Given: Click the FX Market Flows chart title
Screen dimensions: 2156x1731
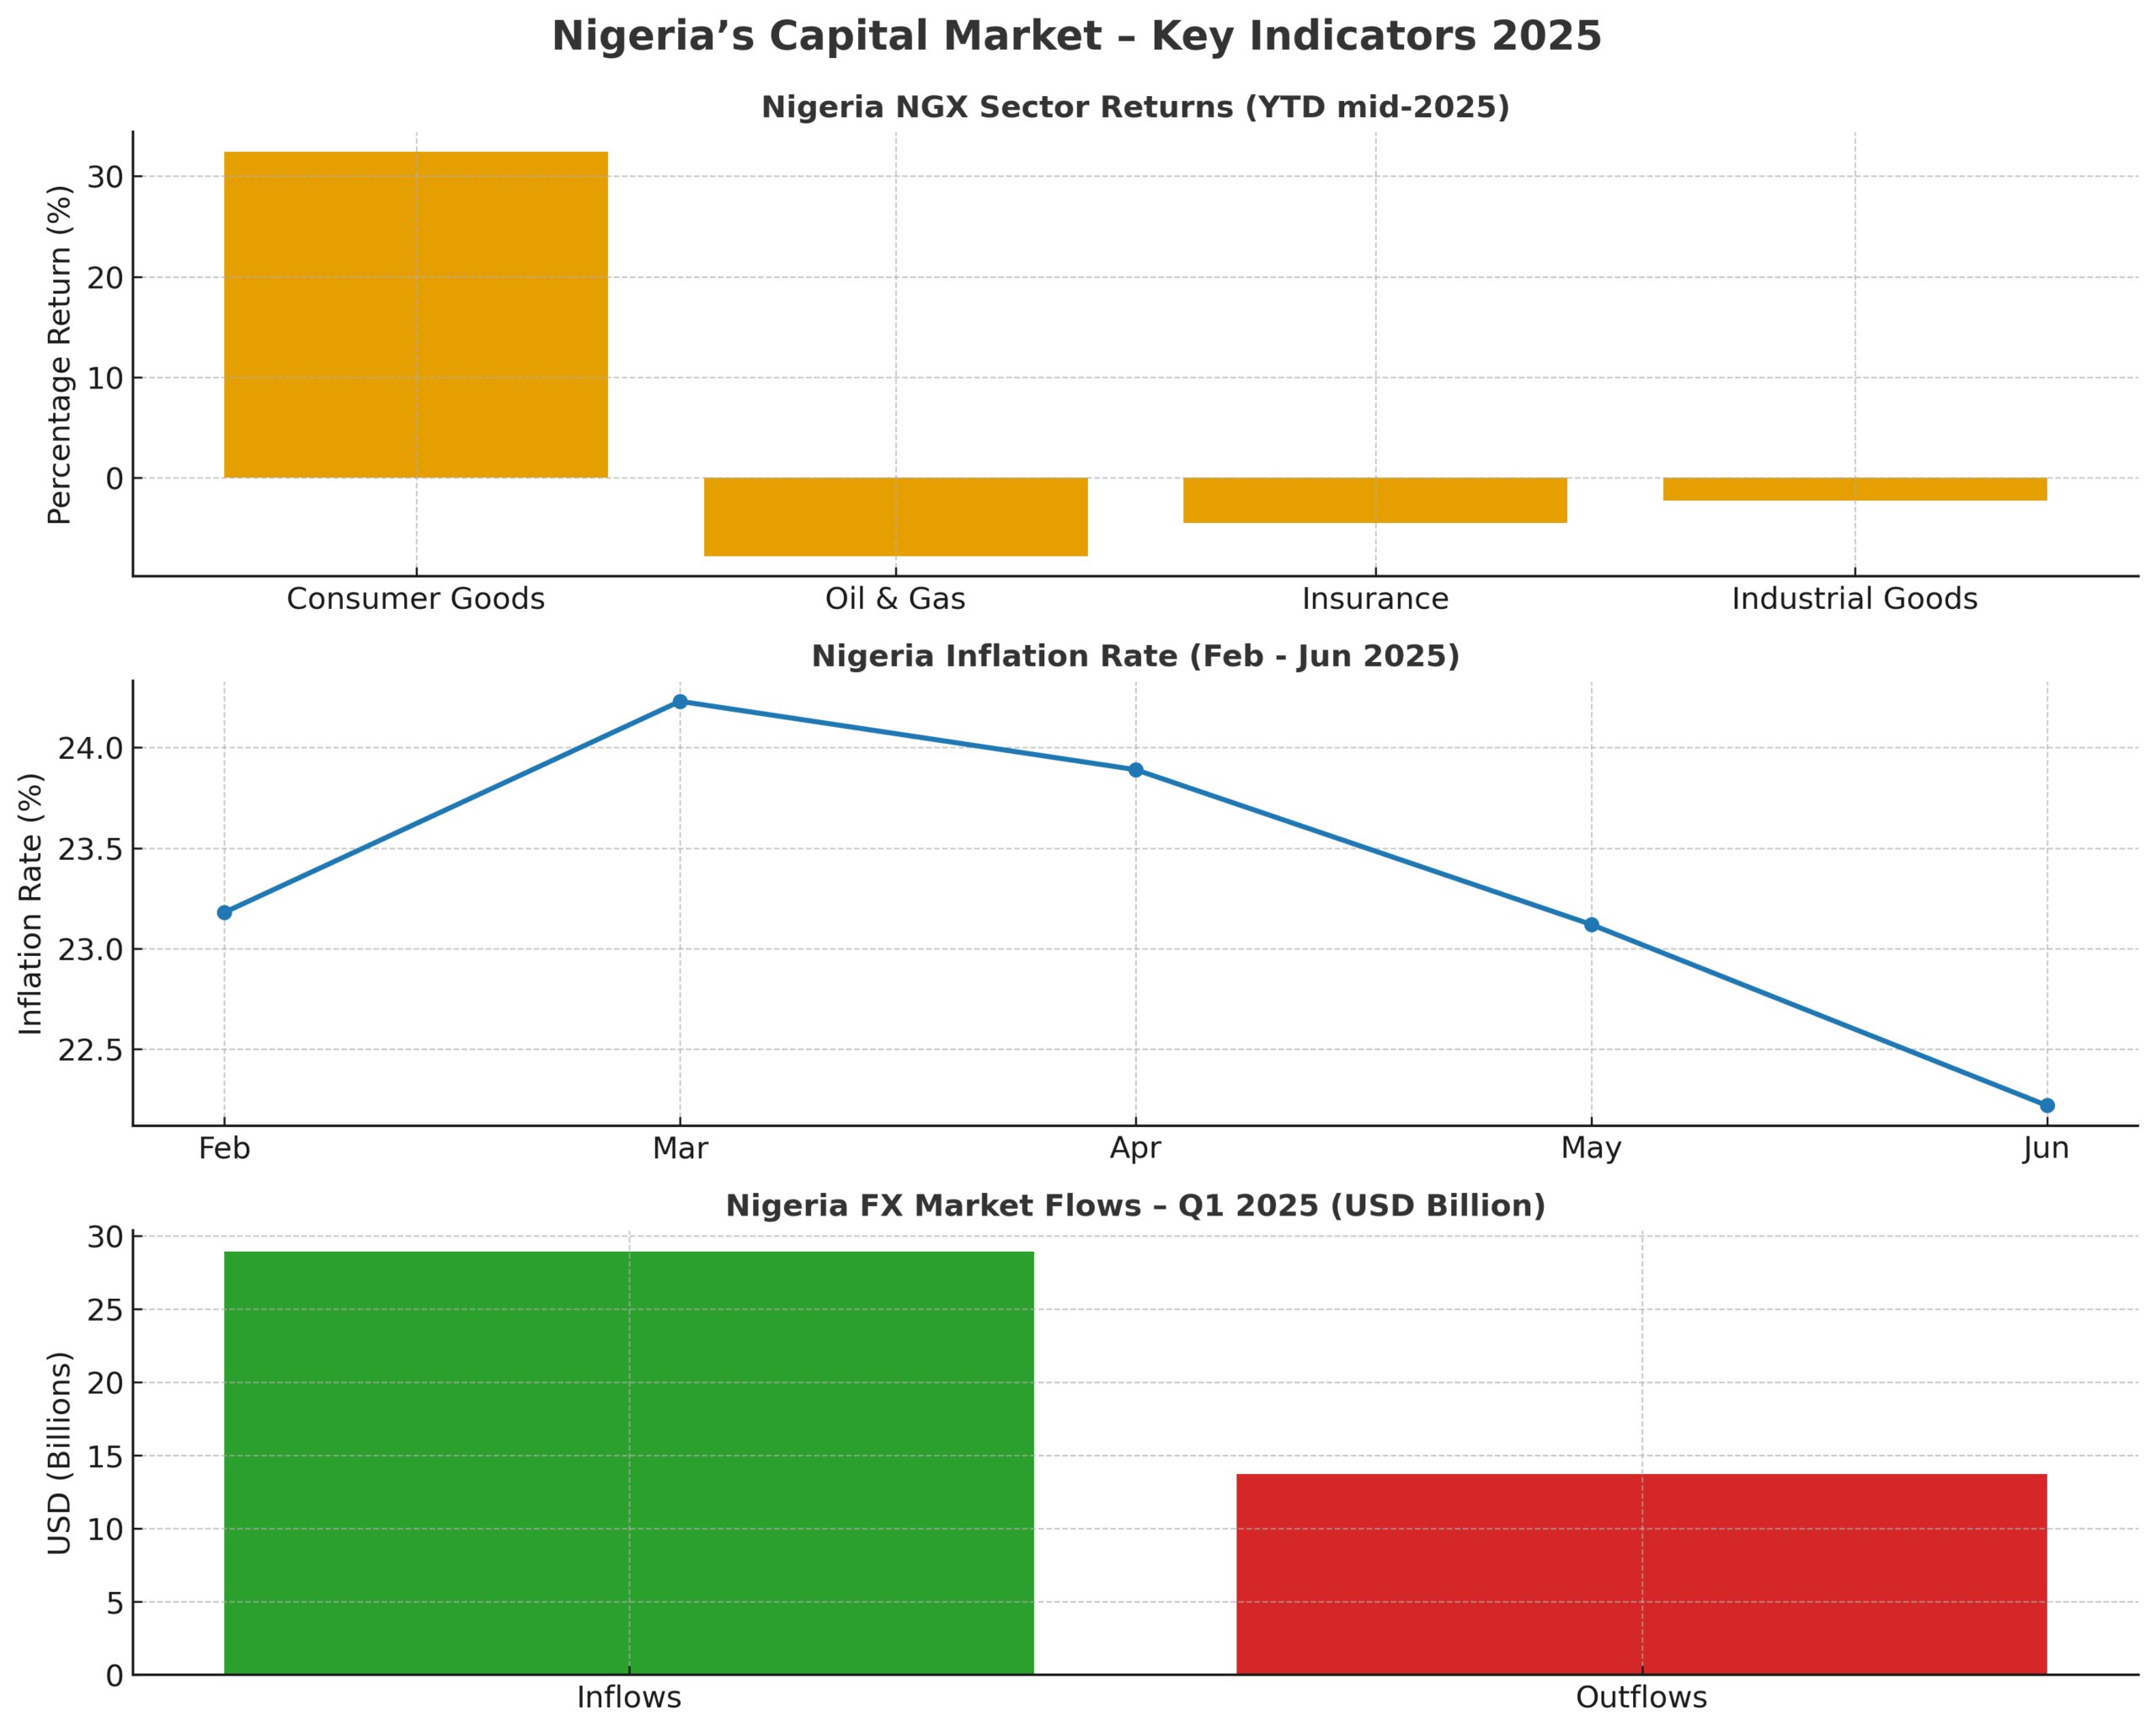Looking at the screenshot, I should pos(1135,1205).
